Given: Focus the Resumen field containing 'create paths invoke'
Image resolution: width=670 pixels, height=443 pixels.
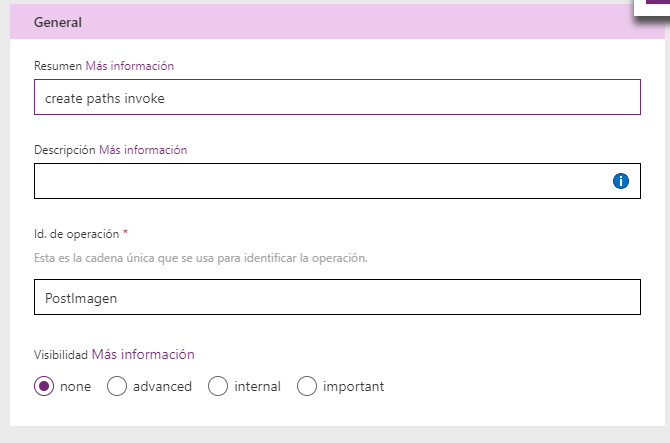Looking at the screenshot, I should 337,97.
